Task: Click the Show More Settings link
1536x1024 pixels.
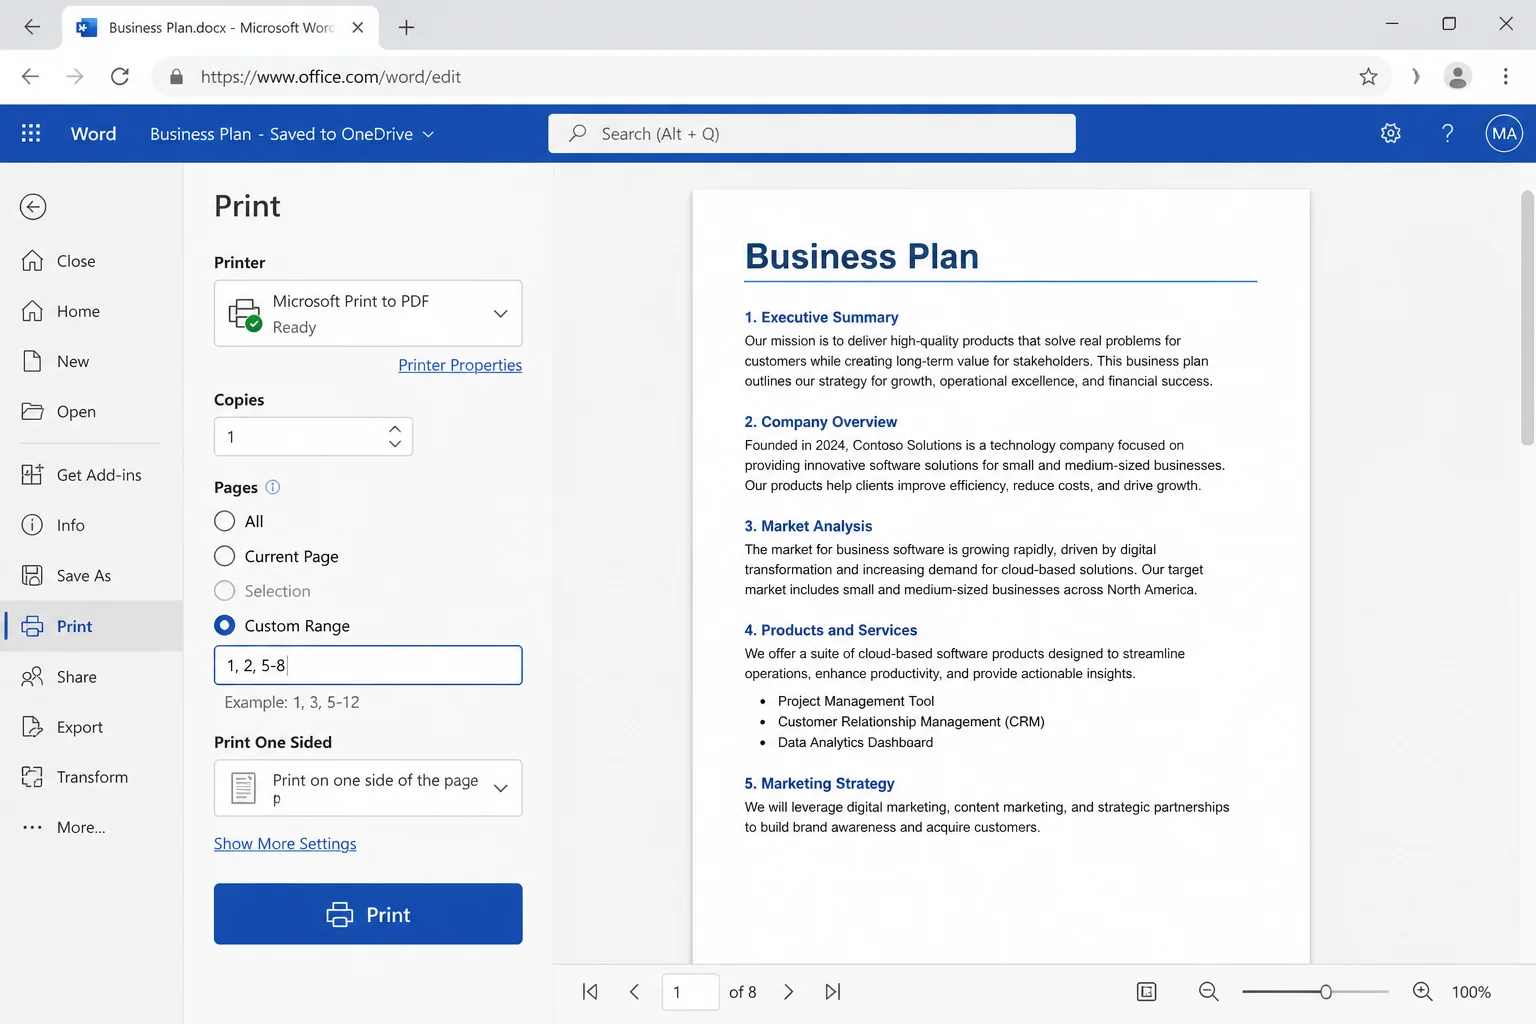Action: tap(285, 844)
